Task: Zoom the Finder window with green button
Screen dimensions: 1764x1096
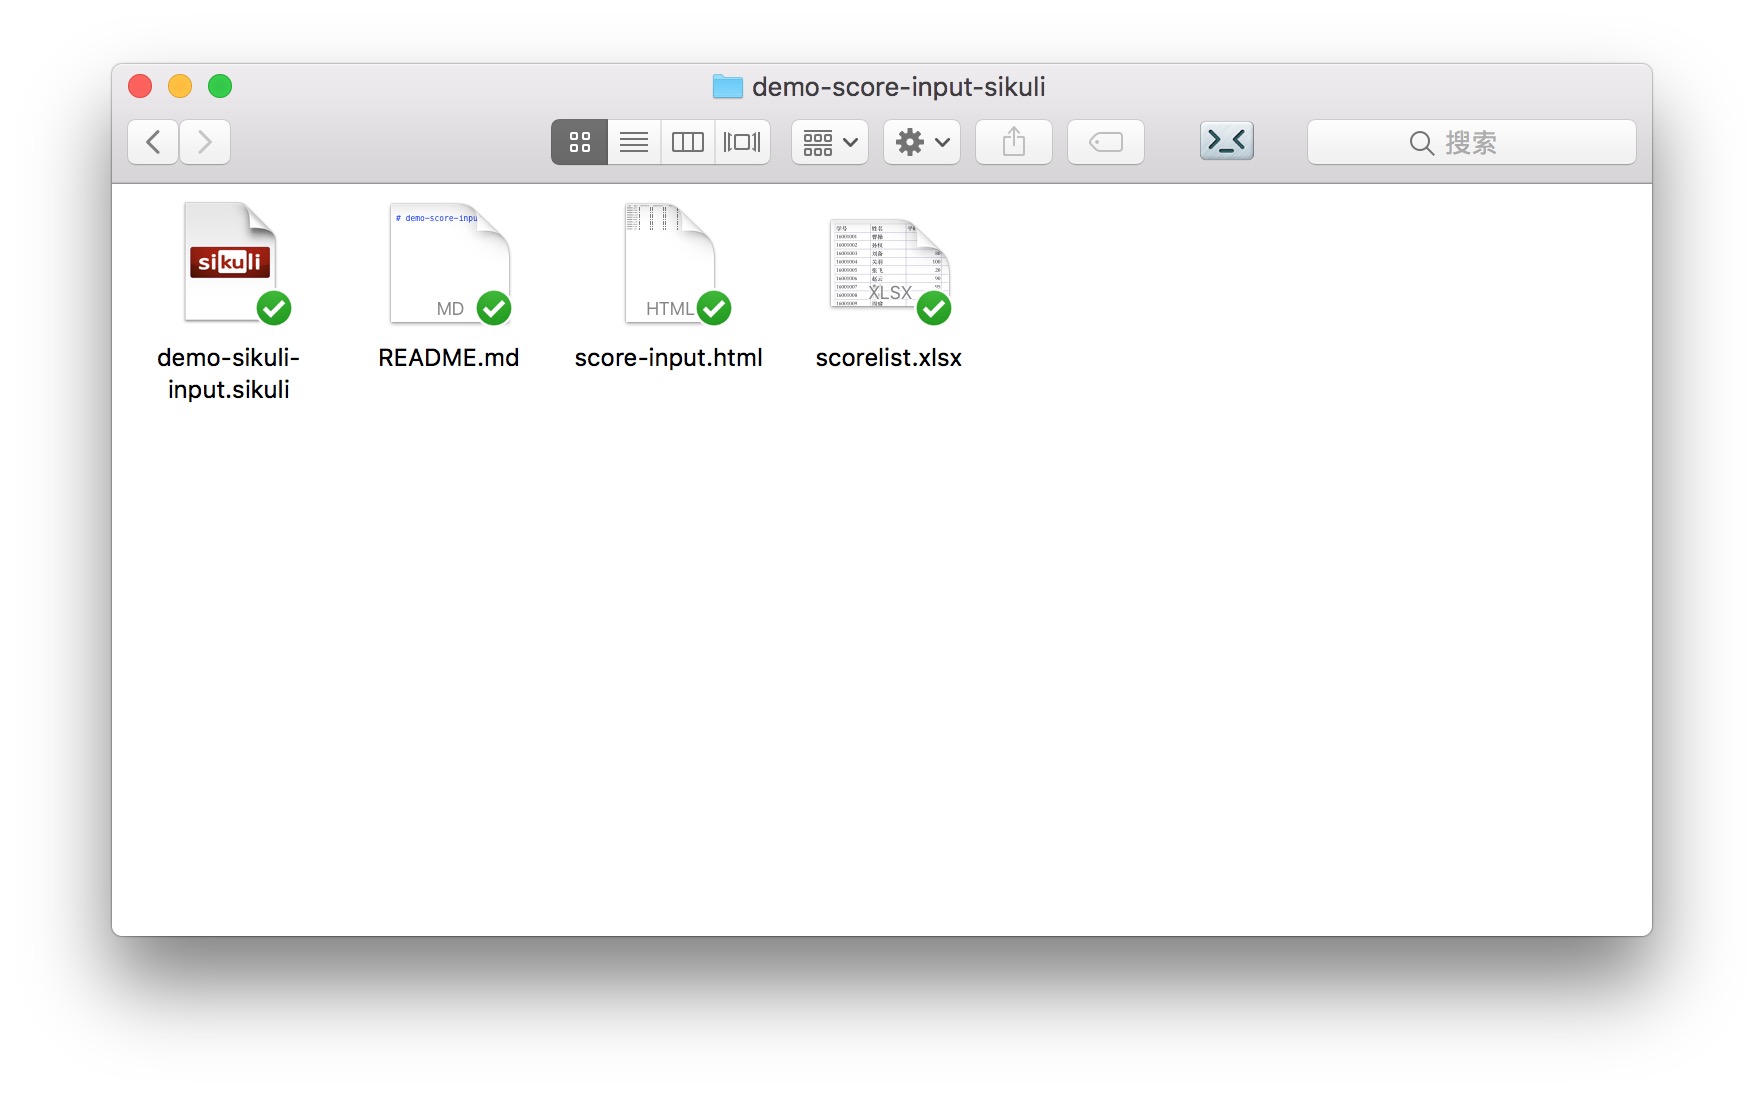Action: tap(220, 86)
